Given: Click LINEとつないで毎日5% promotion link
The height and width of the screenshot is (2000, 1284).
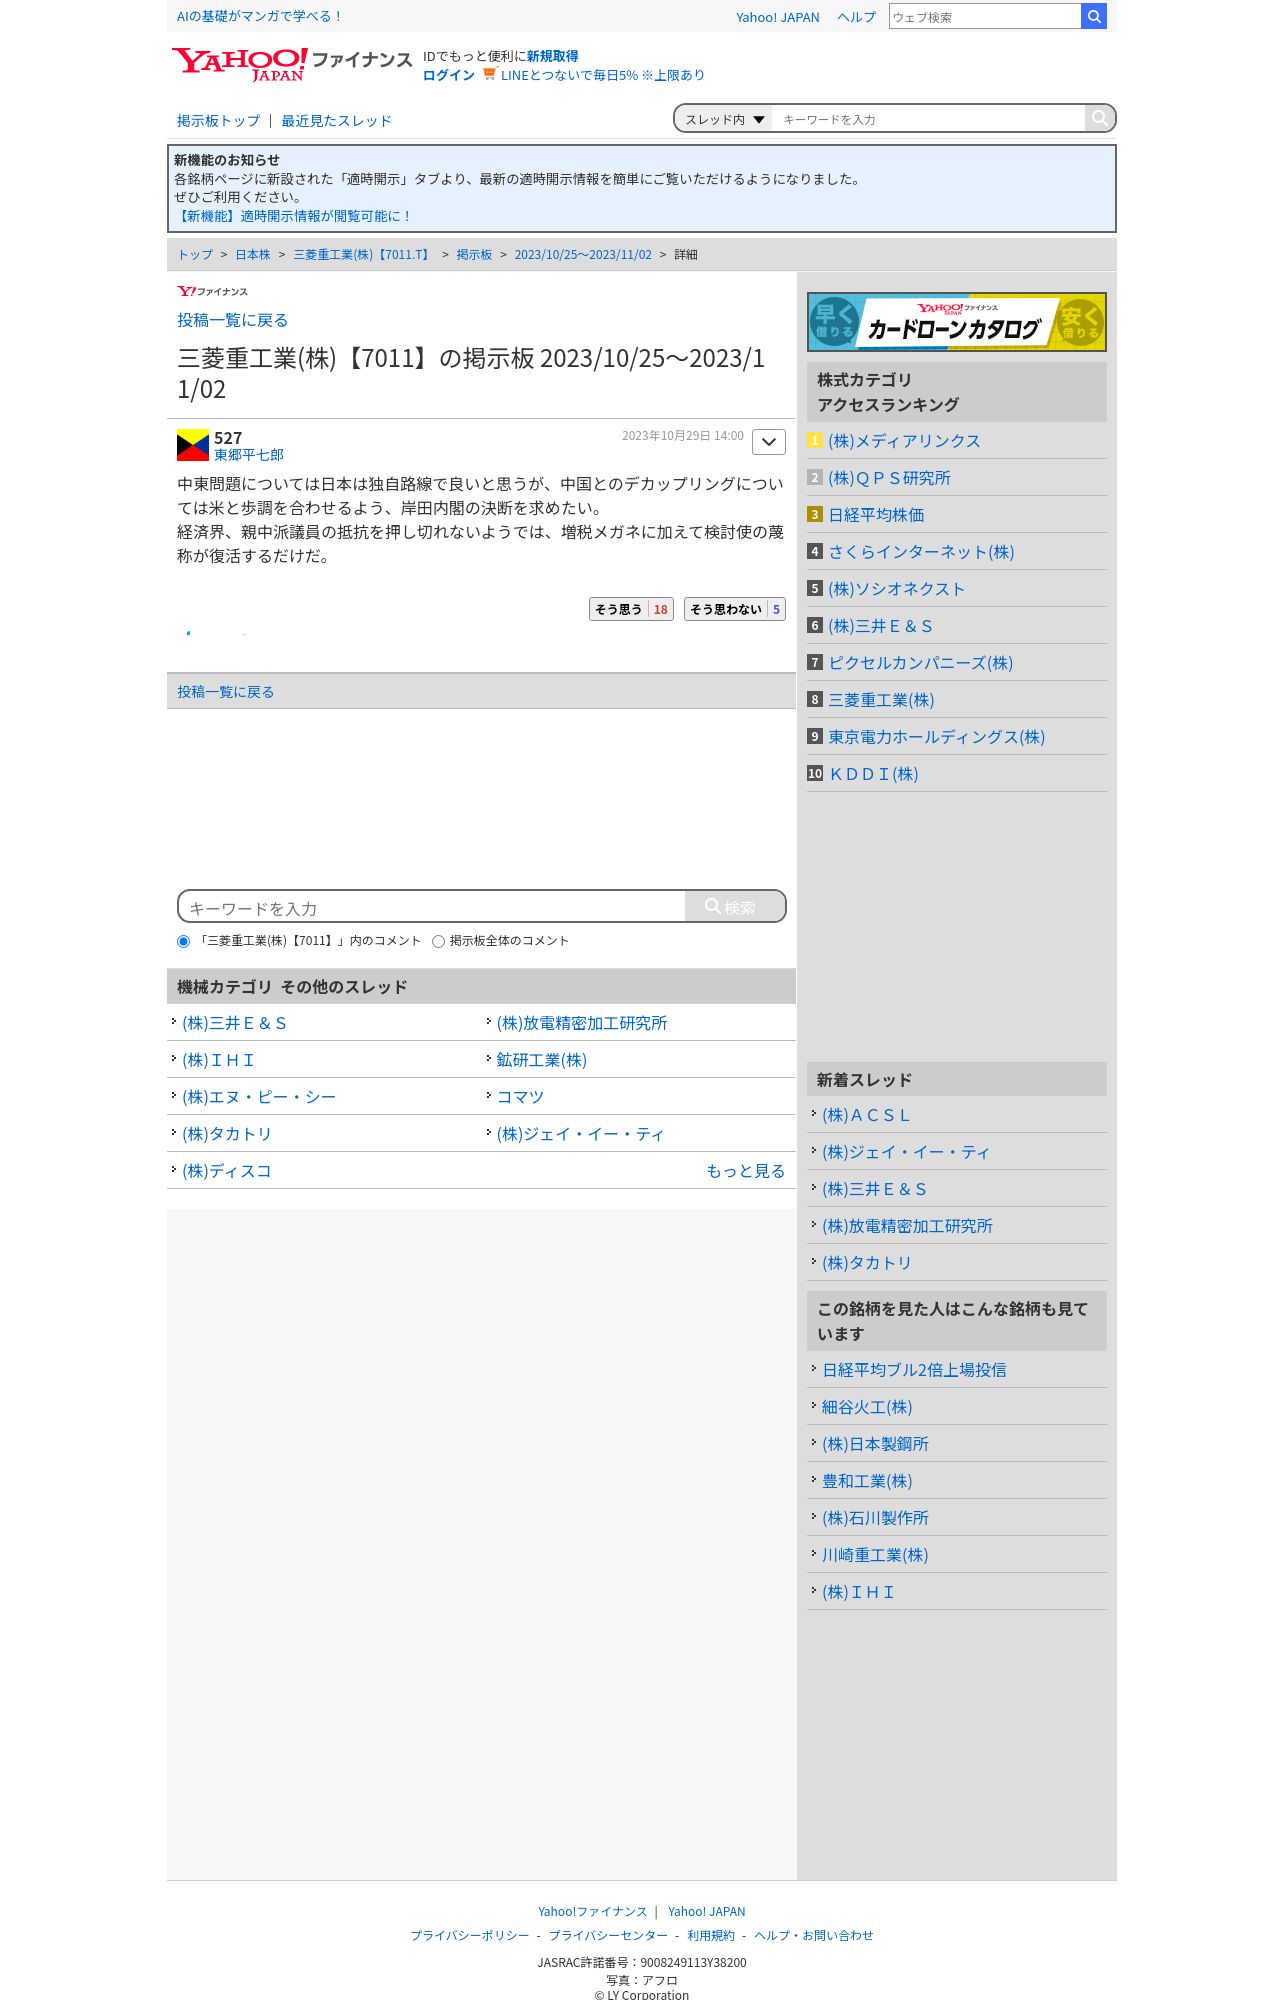Looking at the screenshot, I should point(602,75).
